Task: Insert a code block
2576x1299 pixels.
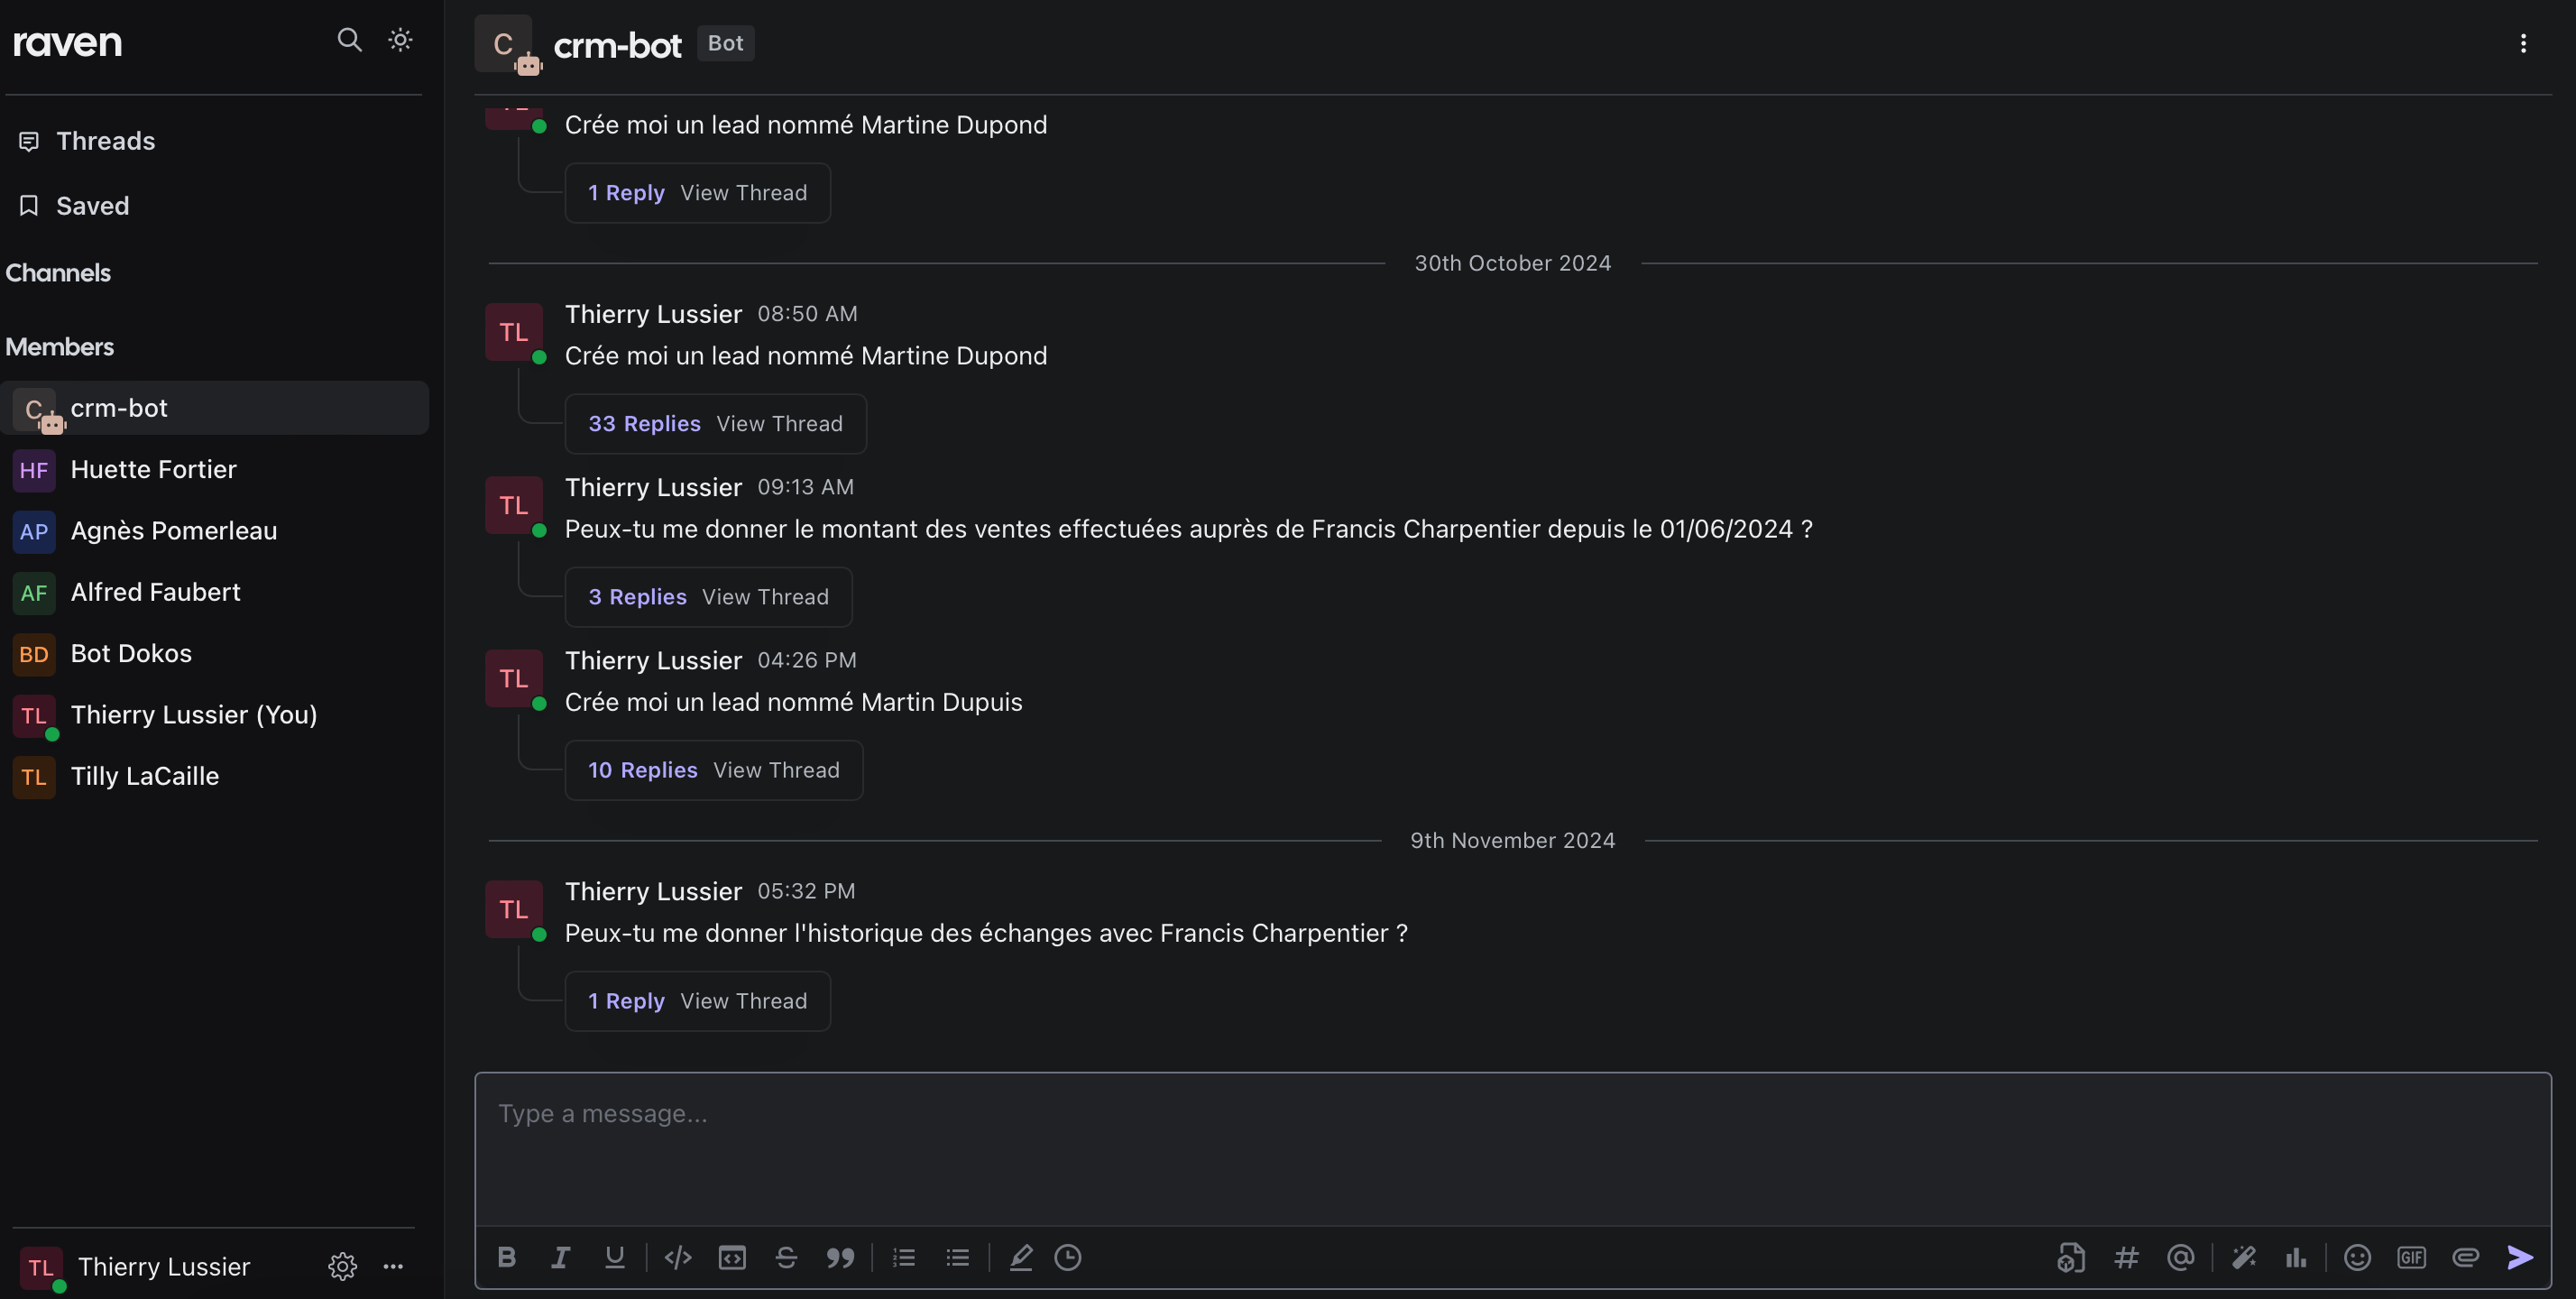Action: (x=732, y=1258)
